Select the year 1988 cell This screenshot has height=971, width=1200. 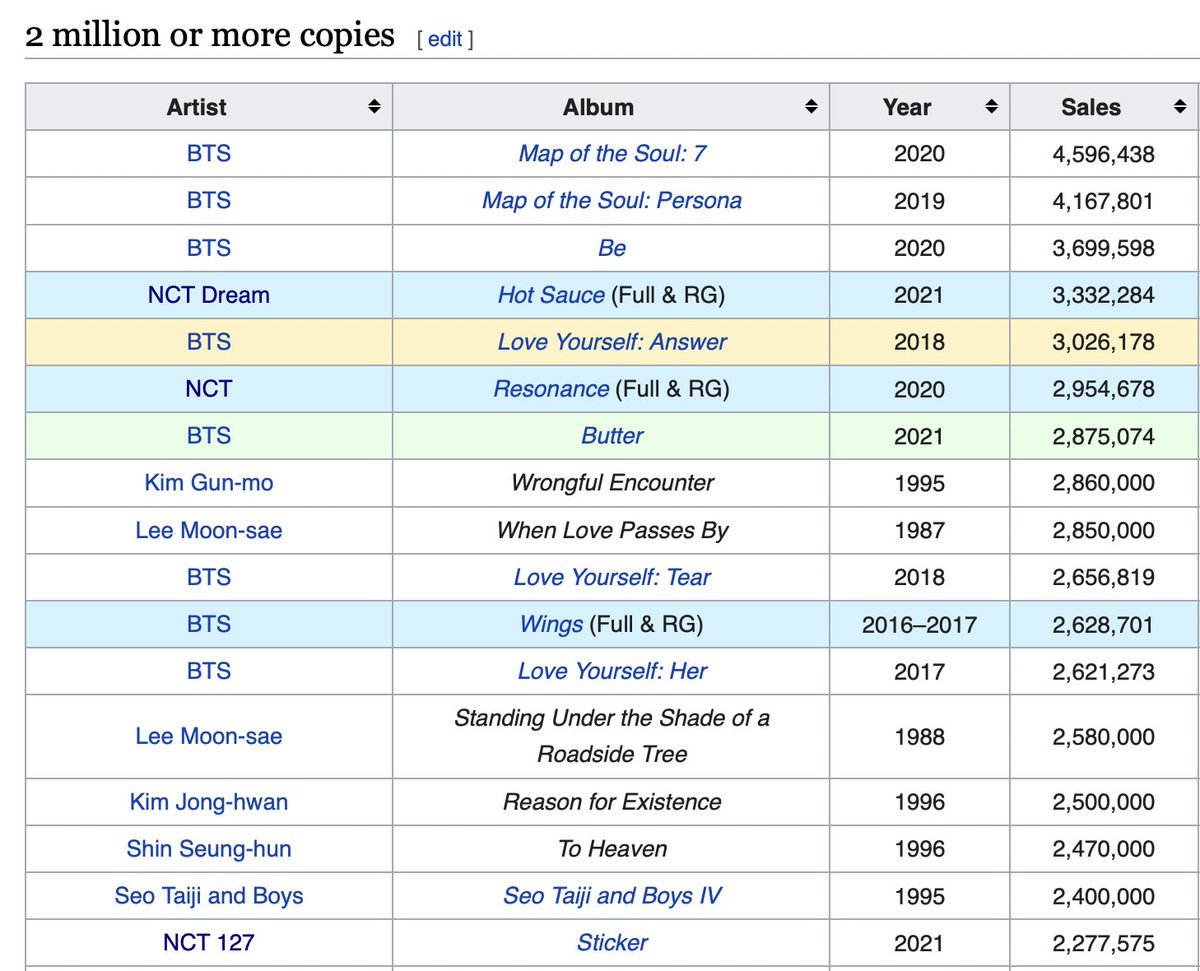tap(919, 736)
